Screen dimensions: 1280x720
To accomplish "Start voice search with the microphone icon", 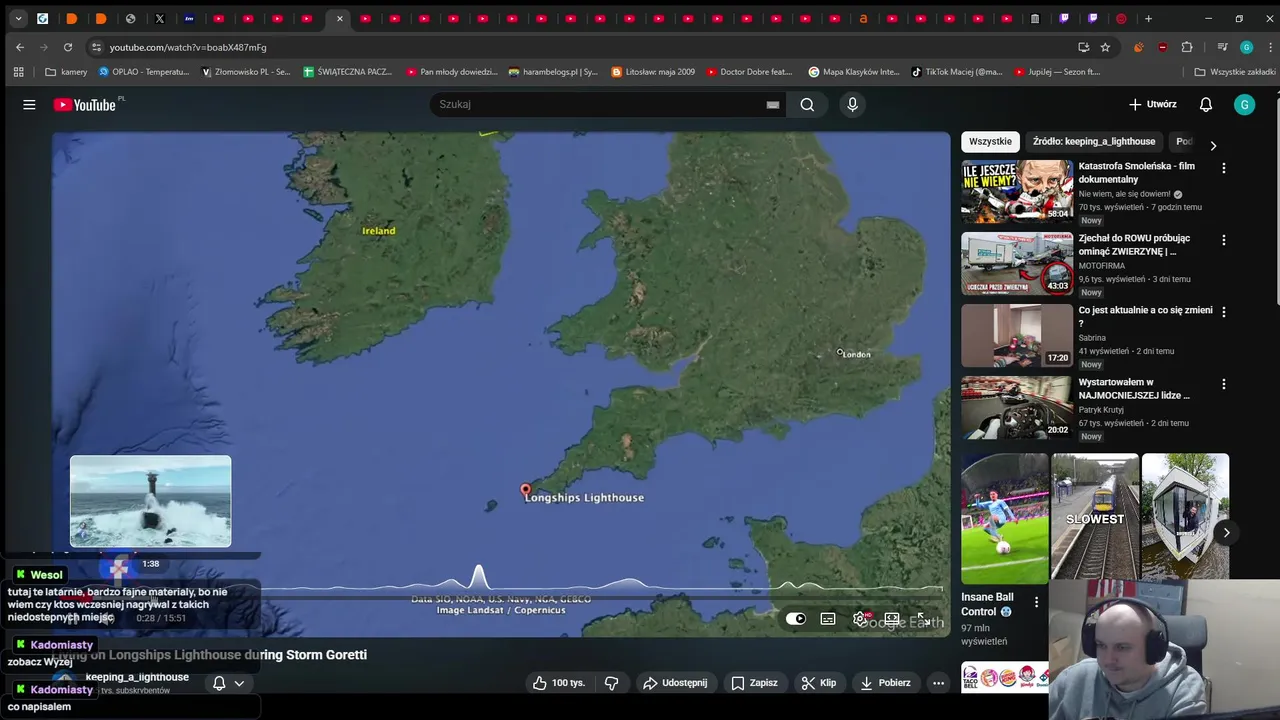I will pyautogui.click(x=852, y=104).
